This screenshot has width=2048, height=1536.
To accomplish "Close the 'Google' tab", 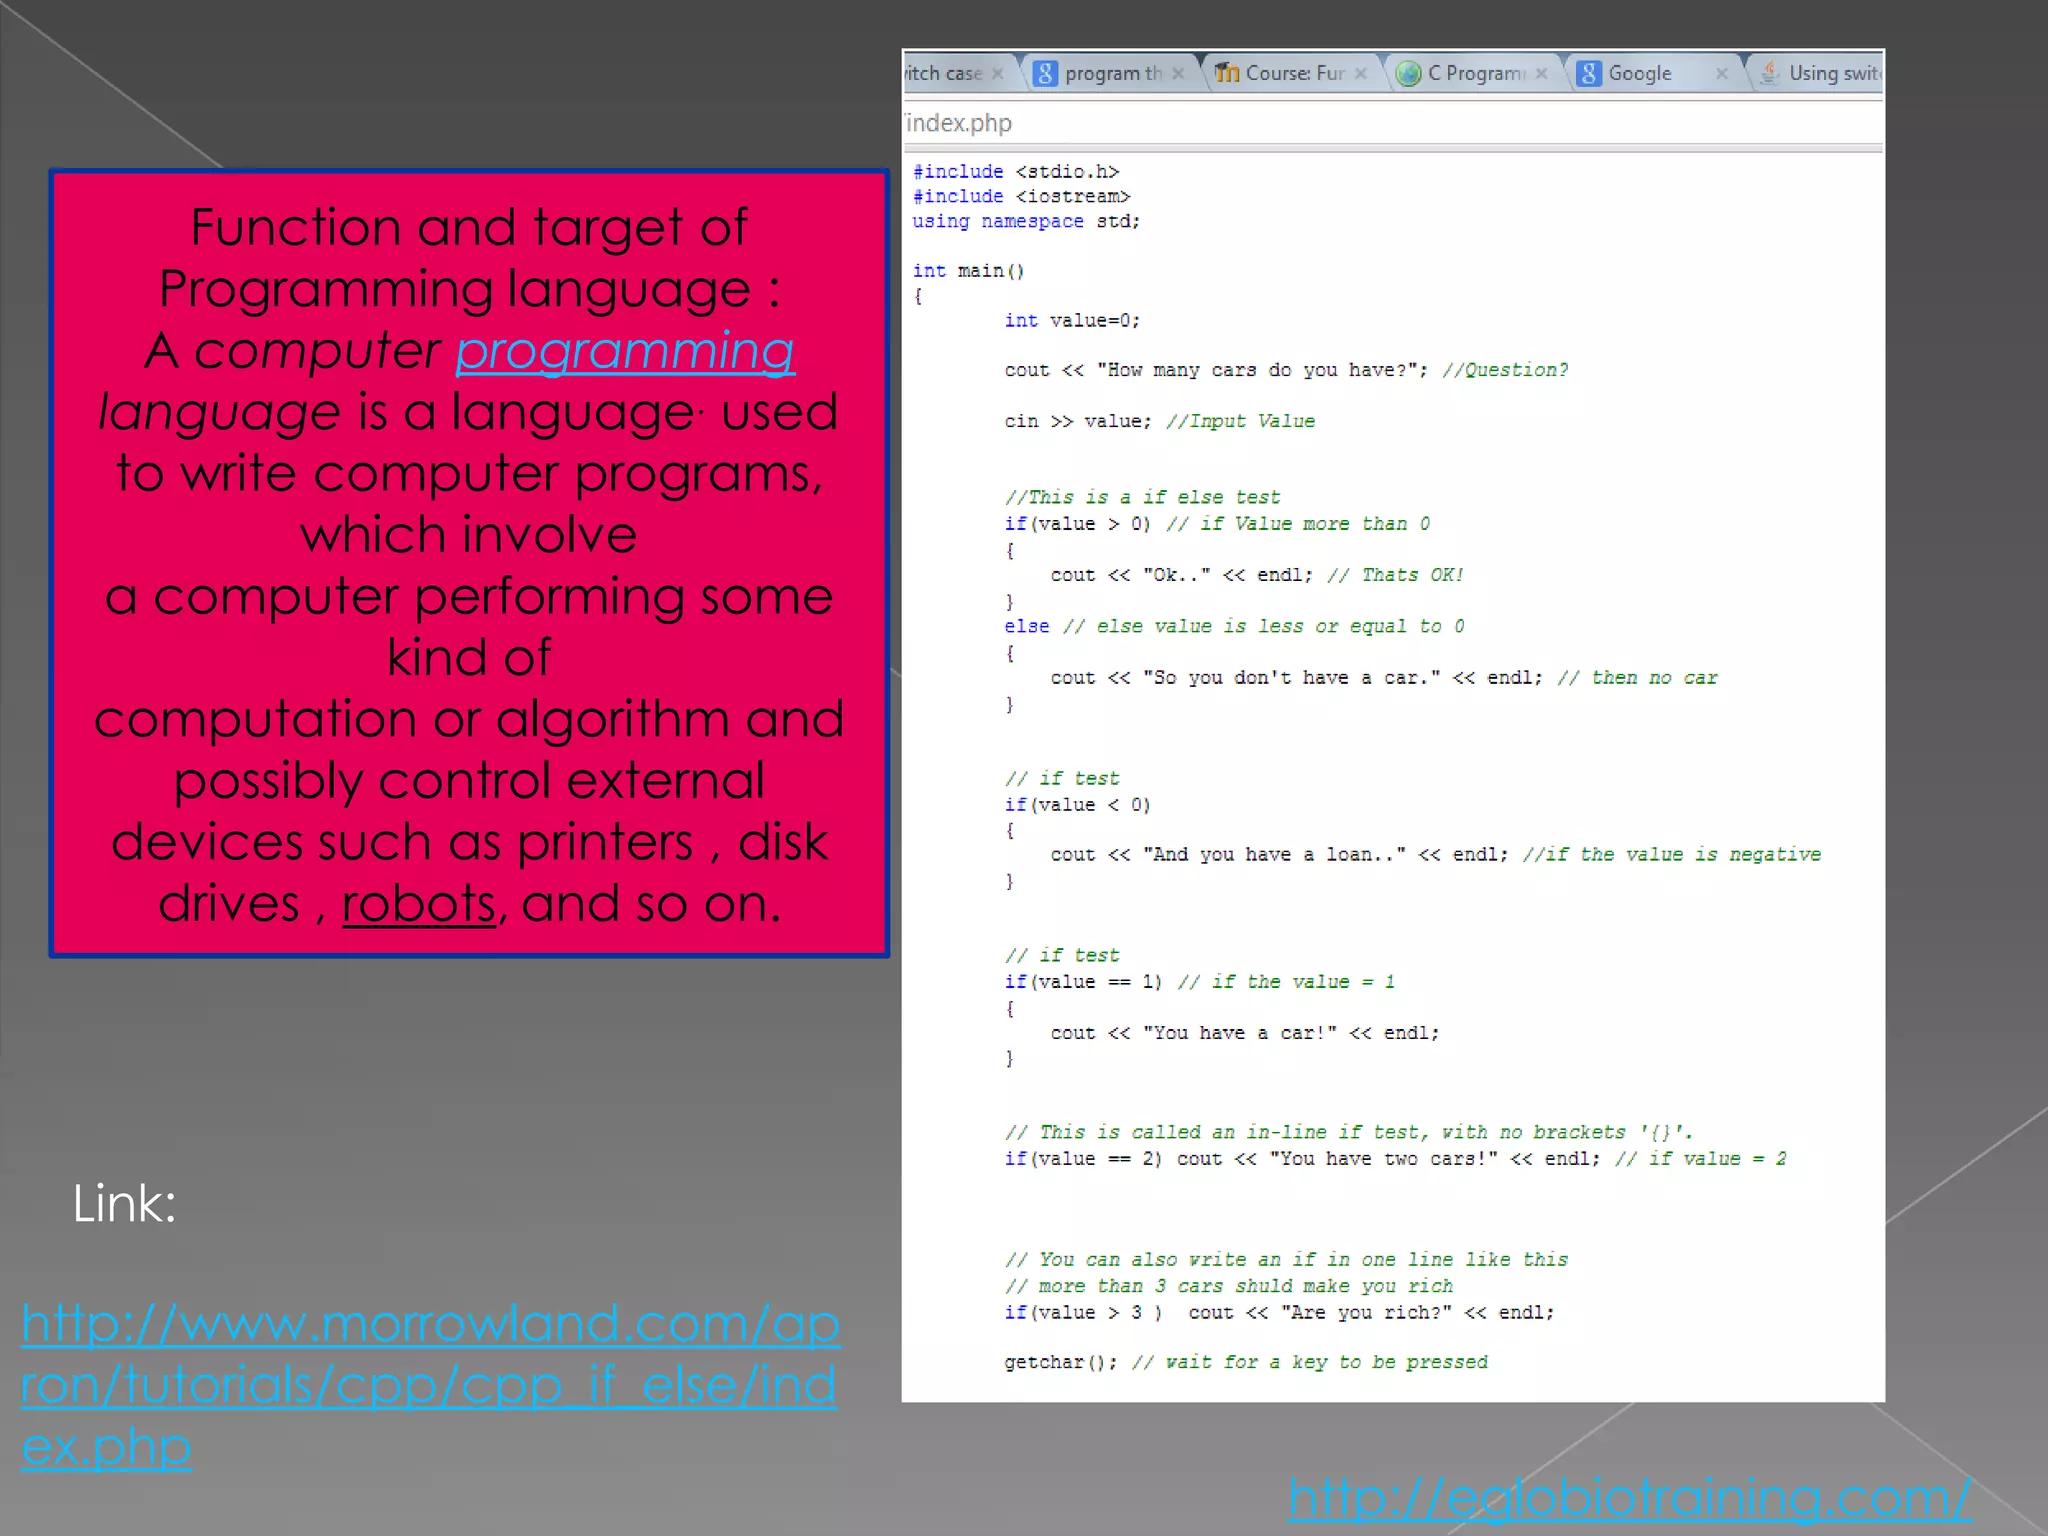I will [x=1721, y=73].
